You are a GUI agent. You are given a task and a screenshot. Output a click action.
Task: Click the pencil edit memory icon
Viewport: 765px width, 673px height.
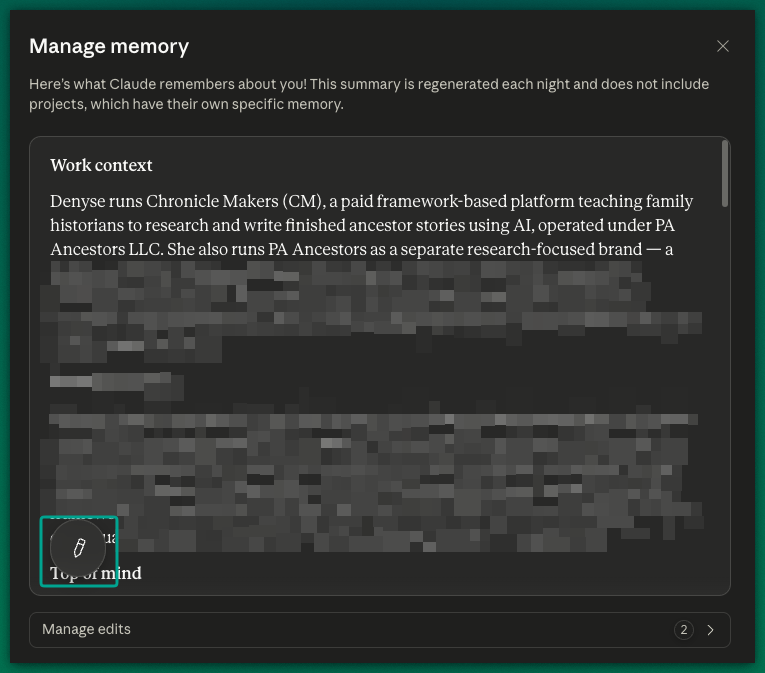pyautogui.click(x=79, y=548)
